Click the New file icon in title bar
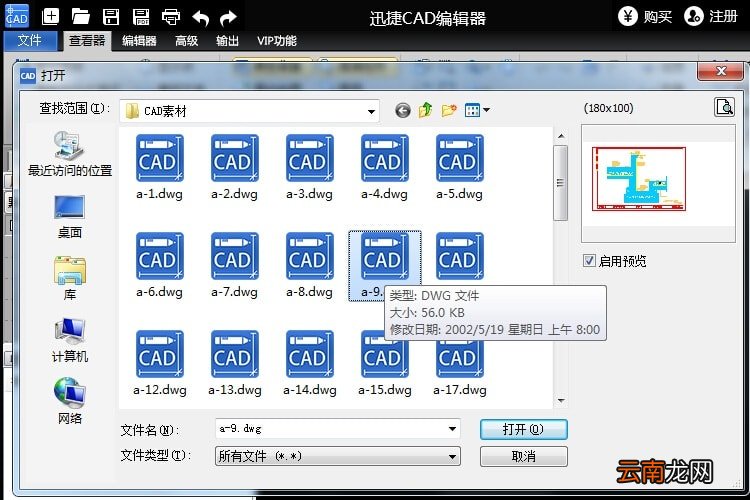This screenshot has width=750, height=500. pyautogui.click(x=50, y=17)
